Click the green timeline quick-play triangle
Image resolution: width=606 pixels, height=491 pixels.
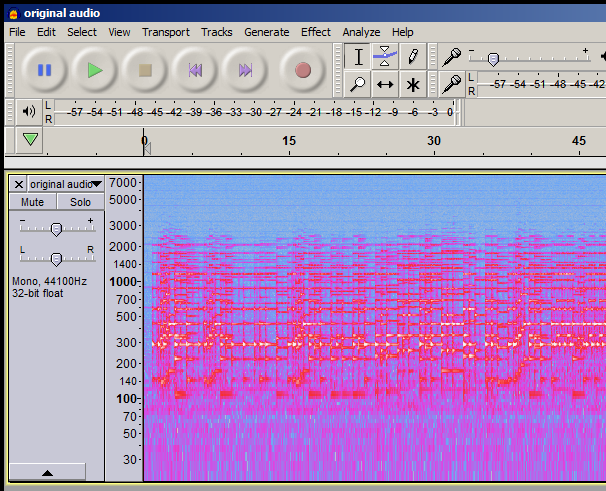30,140
